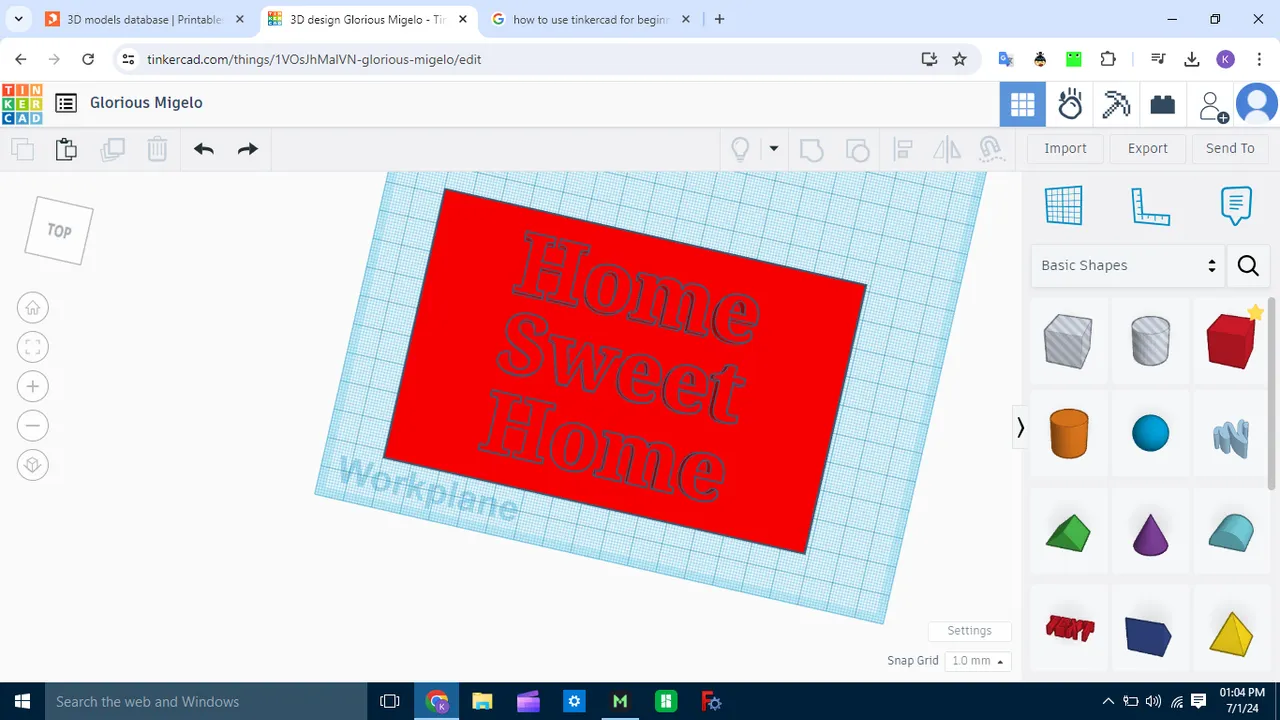Collapse the shapes panel with the chevron

coord(1020,427)
